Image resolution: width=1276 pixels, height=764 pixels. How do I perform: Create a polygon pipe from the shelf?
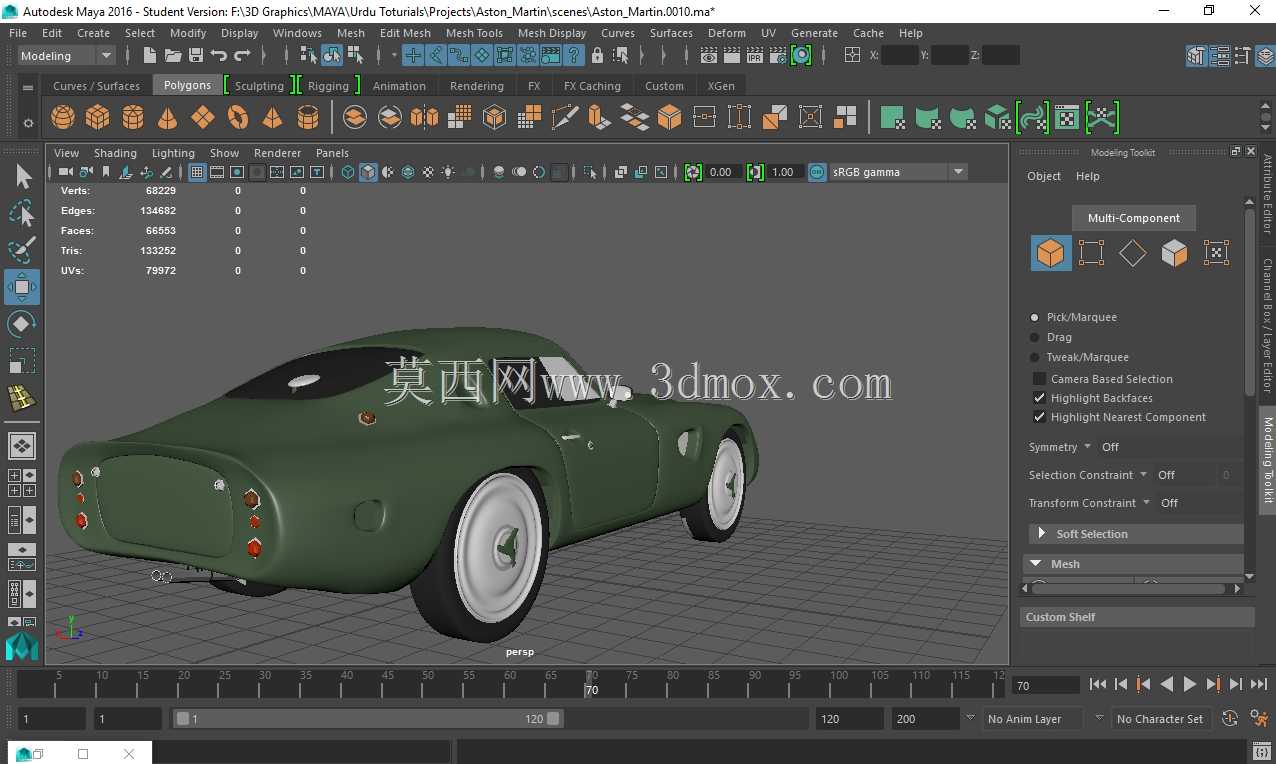[x=308, y=118]
